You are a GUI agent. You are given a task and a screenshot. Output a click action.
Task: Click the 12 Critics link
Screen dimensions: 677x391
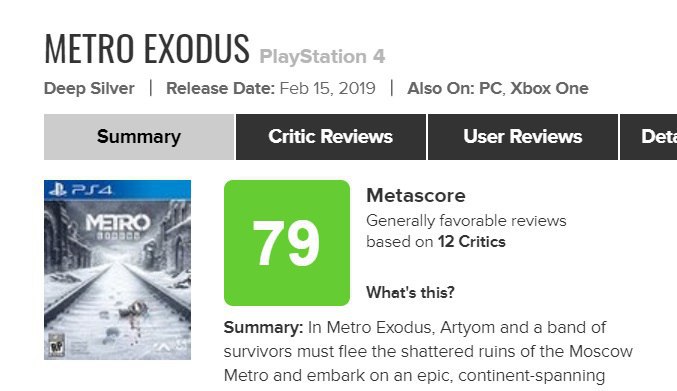tap(471, 242)
